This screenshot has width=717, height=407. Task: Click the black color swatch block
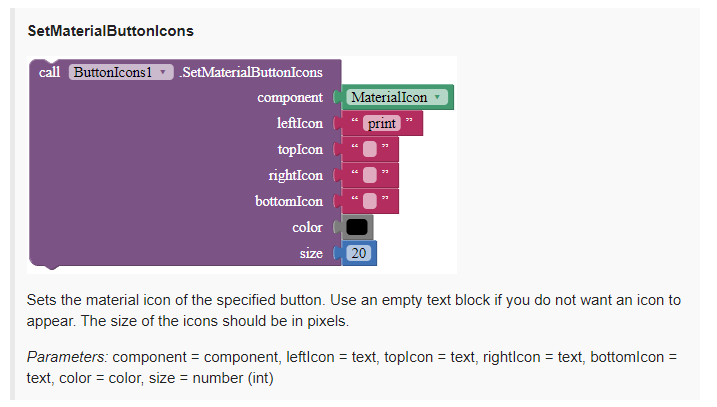tap(357, 228)
